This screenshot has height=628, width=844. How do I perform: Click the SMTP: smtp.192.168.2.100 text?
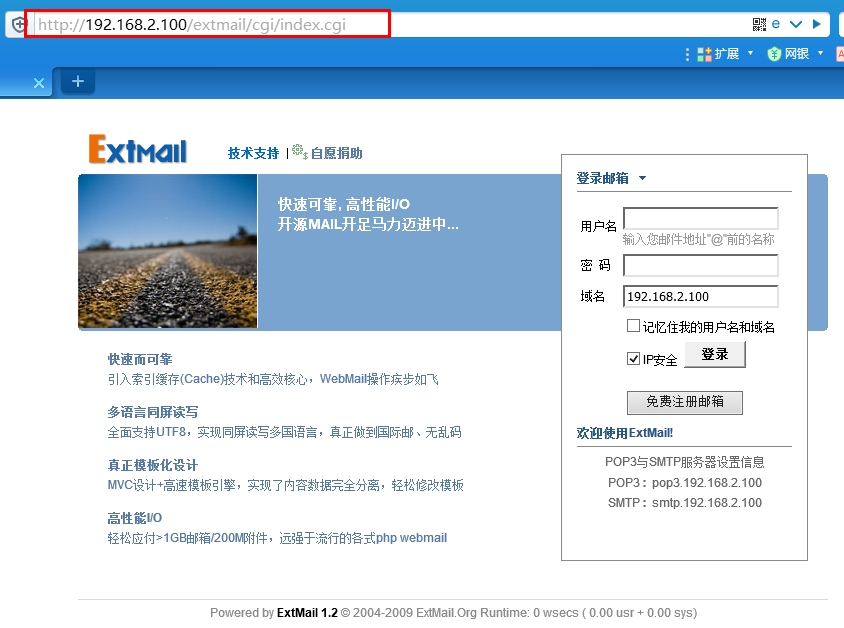pyautogui.click(x=685, y=503)
